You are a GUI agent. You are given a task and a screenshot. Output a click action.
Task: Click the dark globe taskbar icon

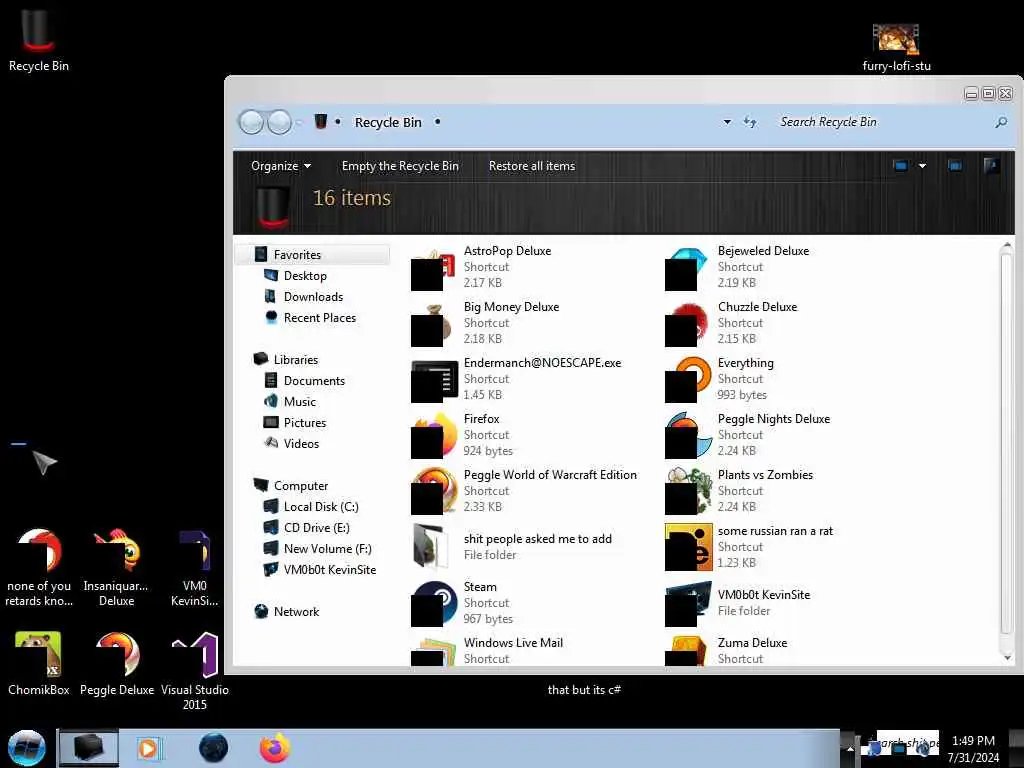pos(213,748)
